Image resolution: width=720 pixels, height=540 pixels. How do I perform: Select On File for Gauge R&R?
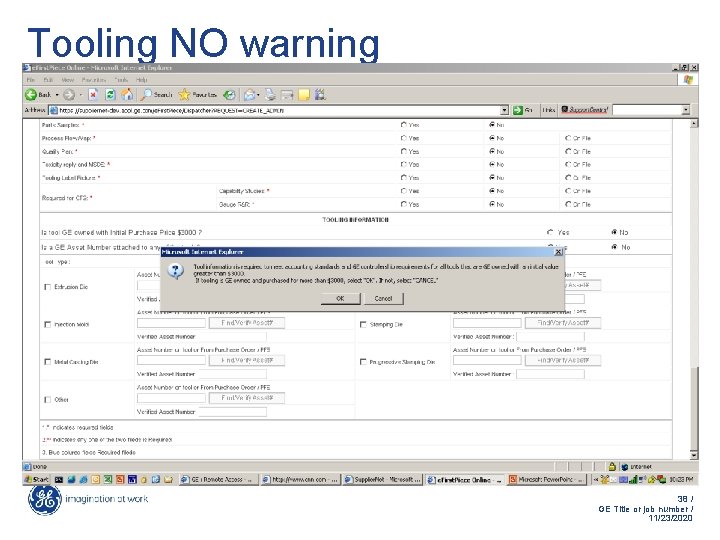pyautogui.click(x=568, y=204)
